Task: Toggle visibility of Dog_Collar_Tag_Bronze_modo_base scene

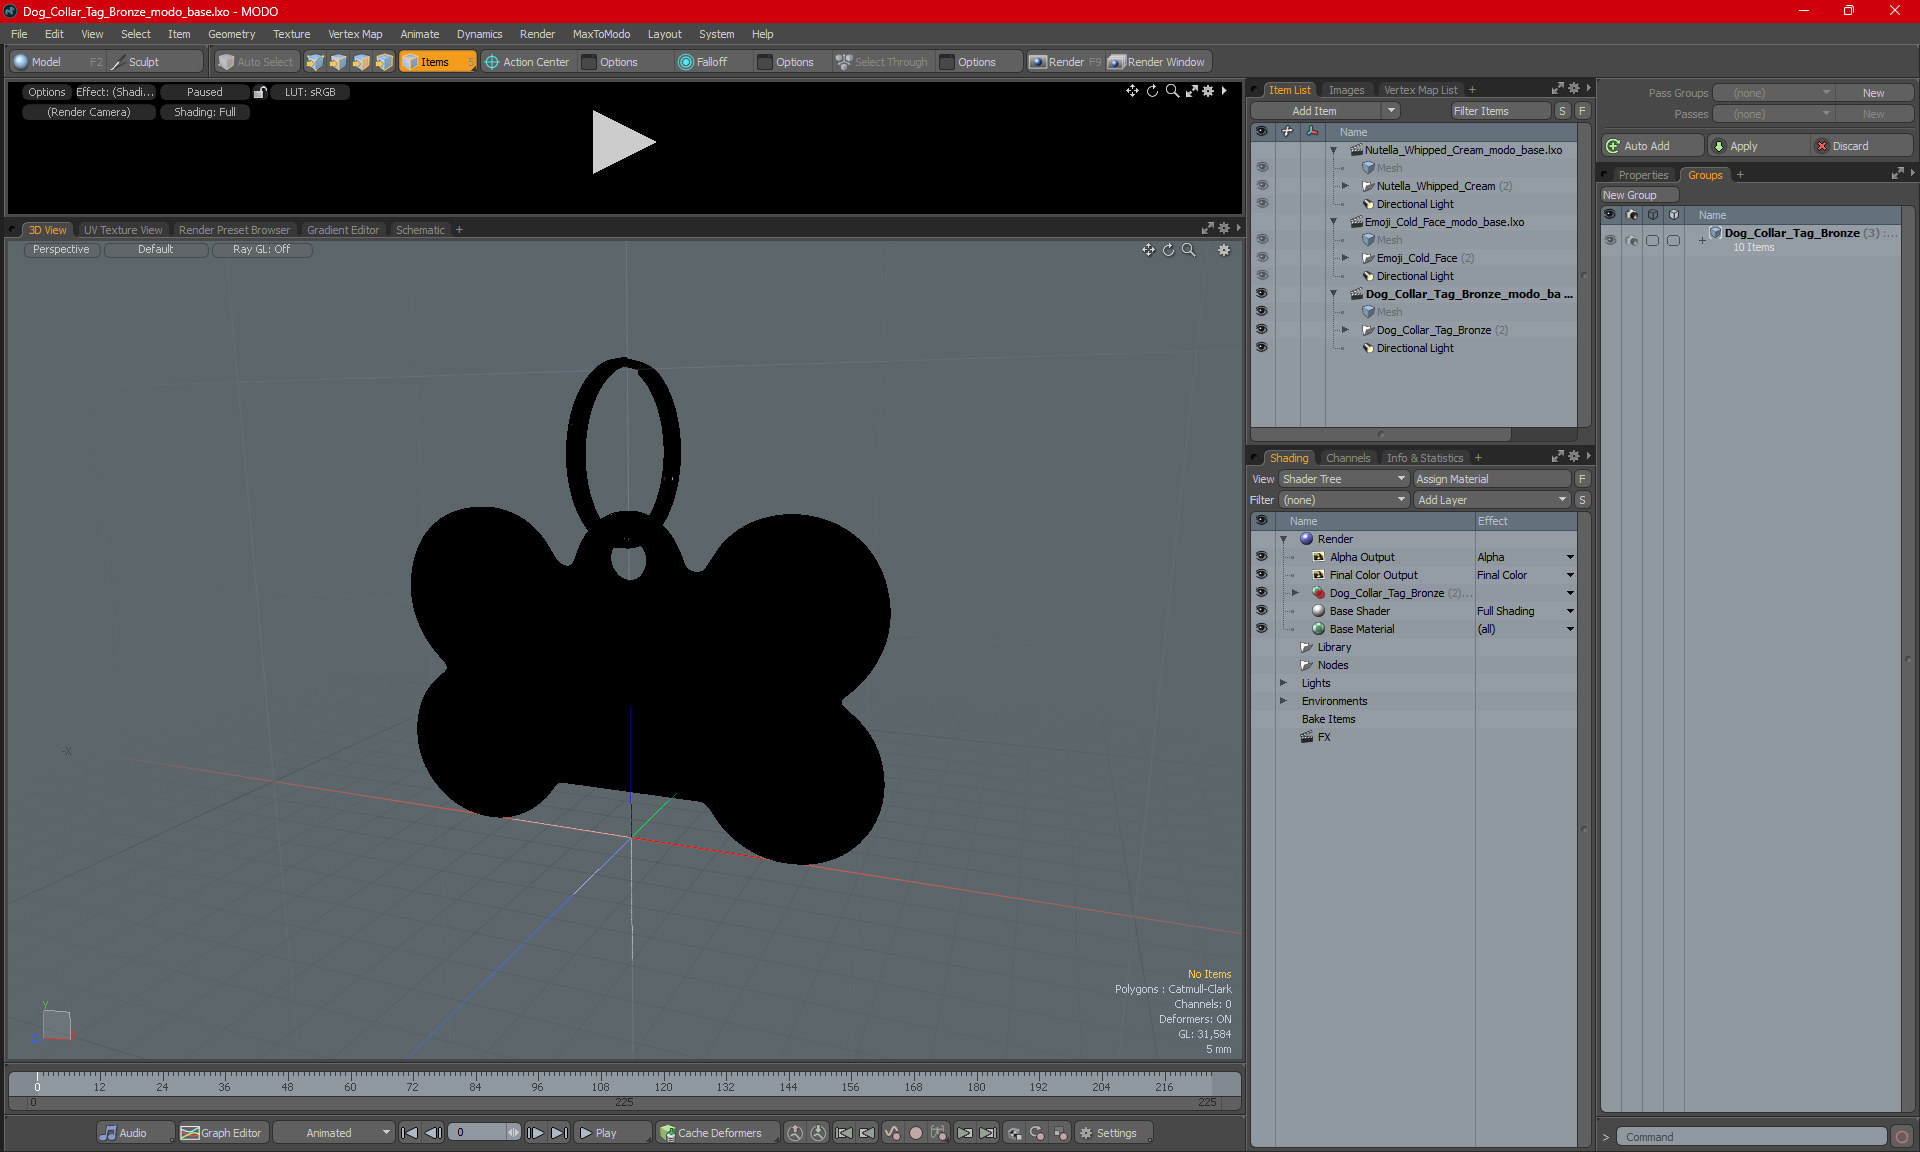Action: (x=1261, y=294)
